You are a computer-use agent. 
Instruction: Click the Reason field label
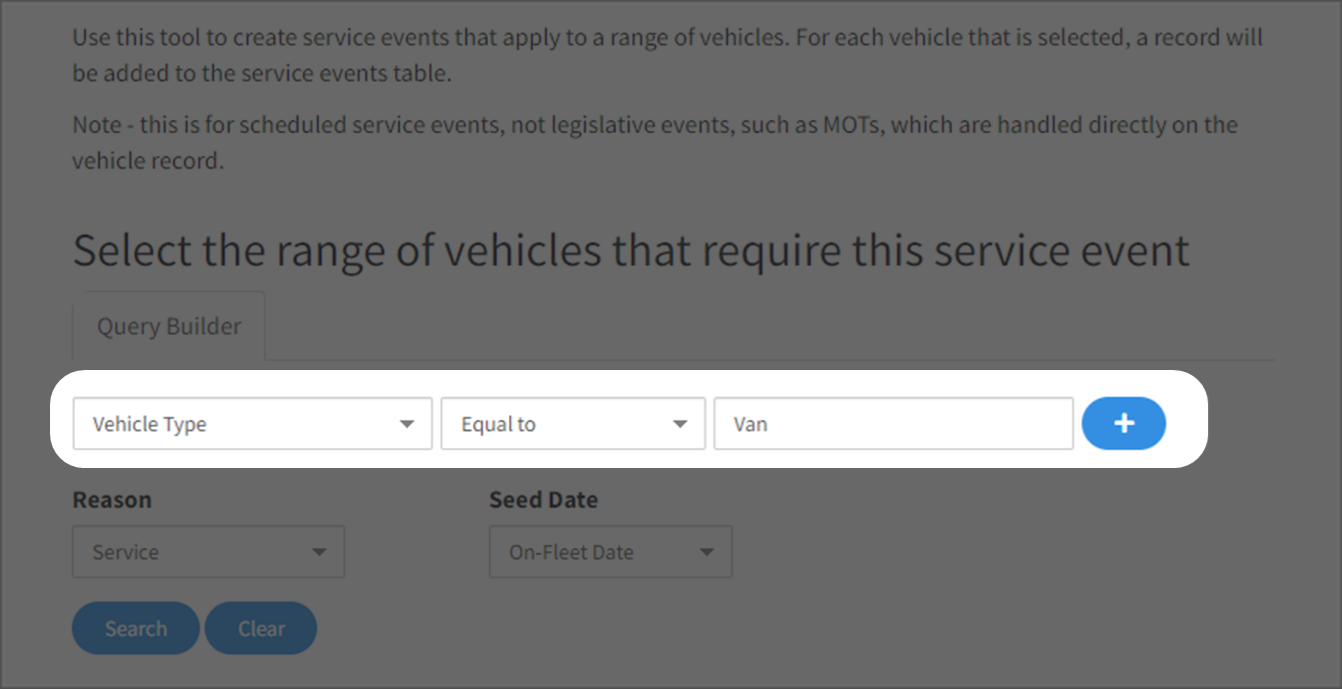click(x=112, y=500)
